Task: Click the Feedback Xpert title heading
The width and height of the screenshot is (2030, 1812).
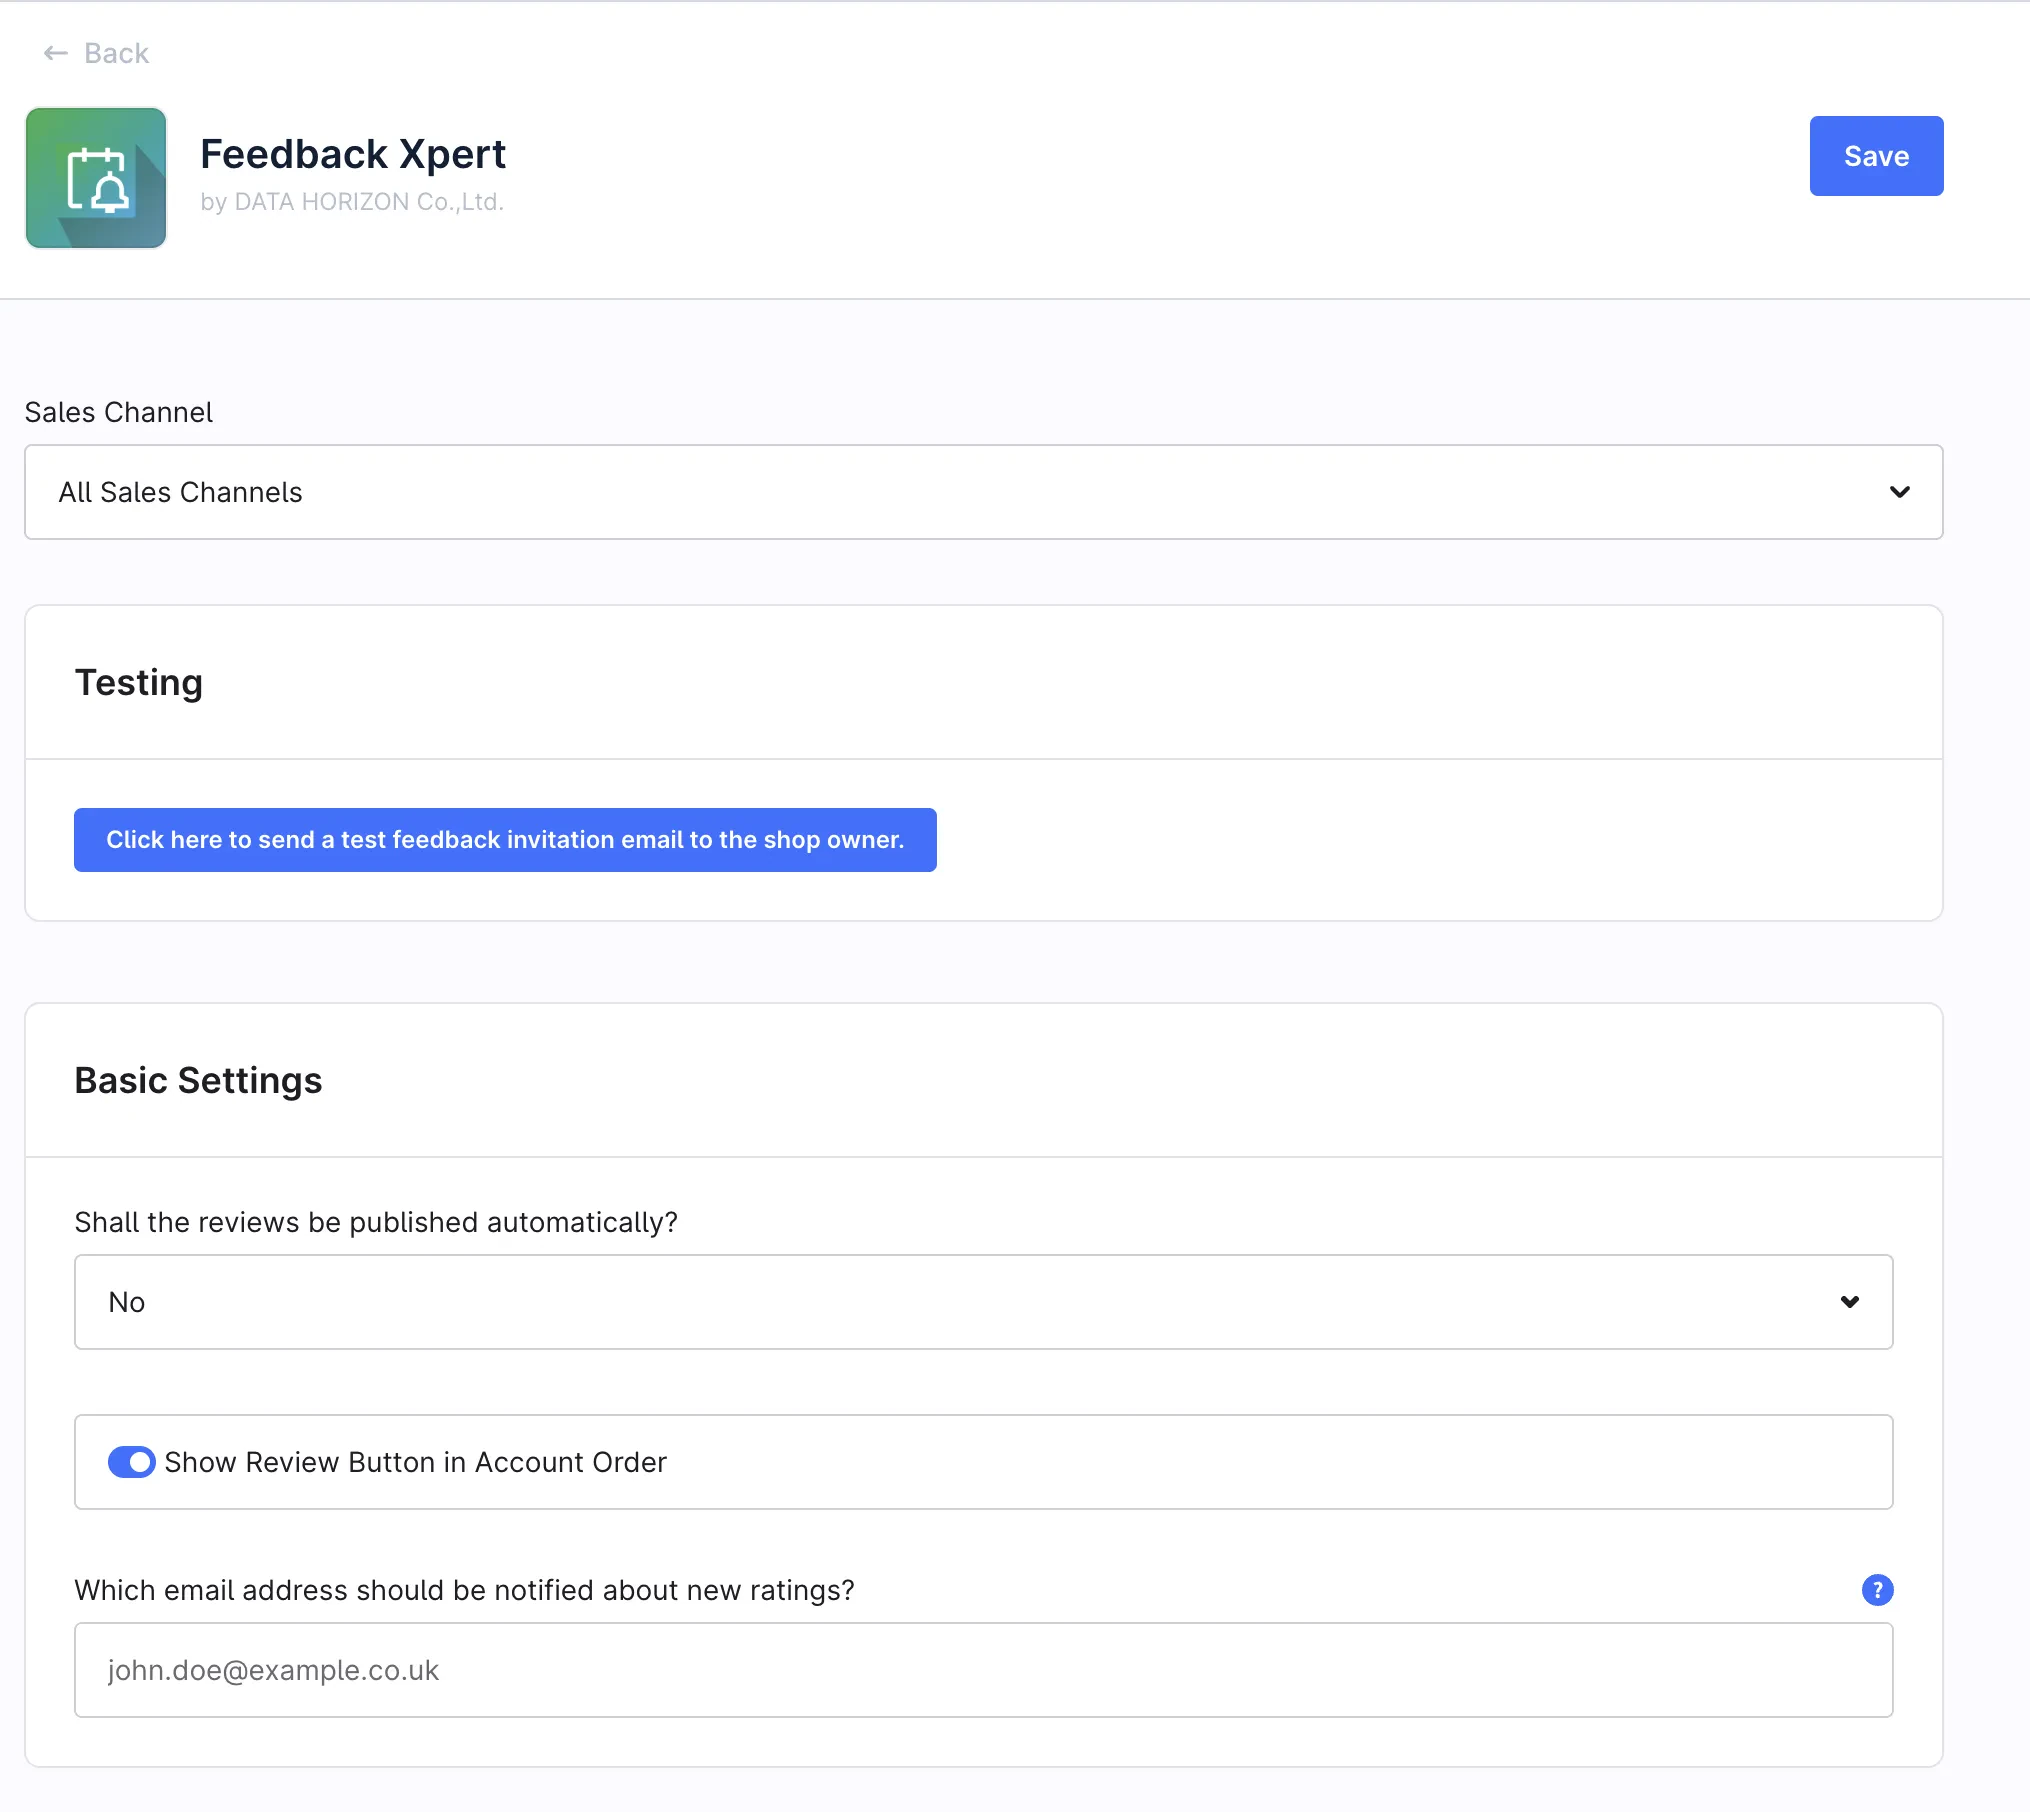Action: point(353,154)
